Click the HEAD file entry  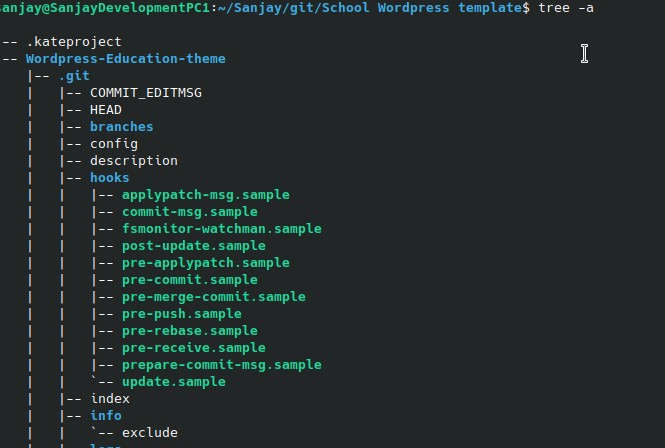pyautogui.click(x=106, y=110)
